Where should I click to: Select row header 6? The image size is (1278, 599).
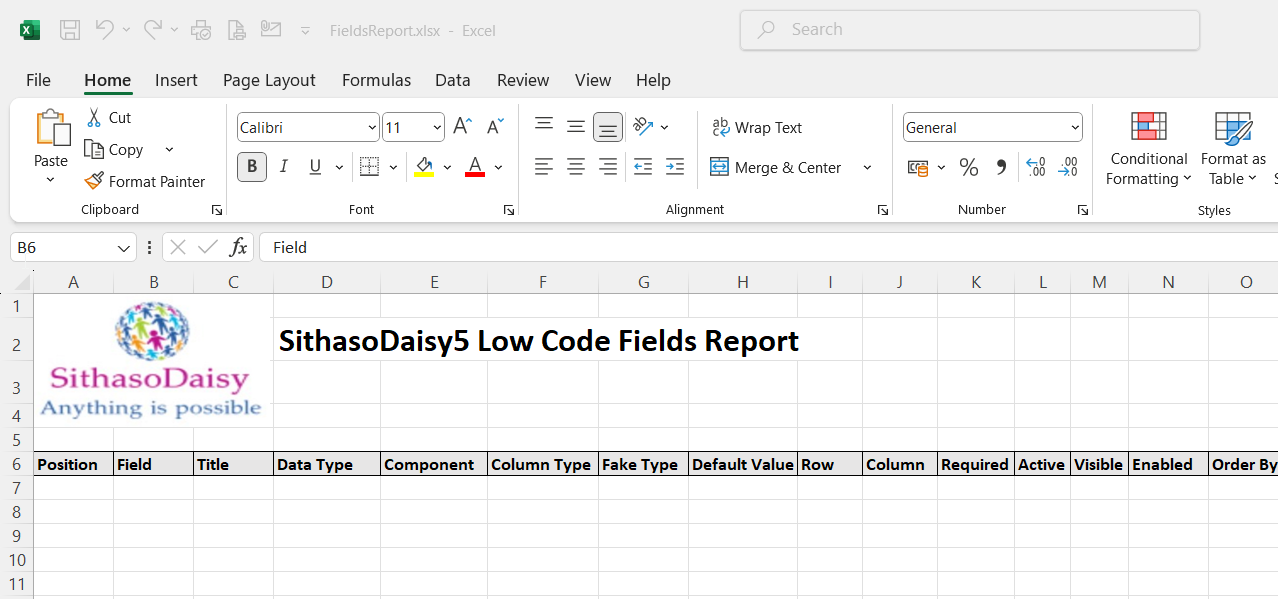(x=16, y=464)
